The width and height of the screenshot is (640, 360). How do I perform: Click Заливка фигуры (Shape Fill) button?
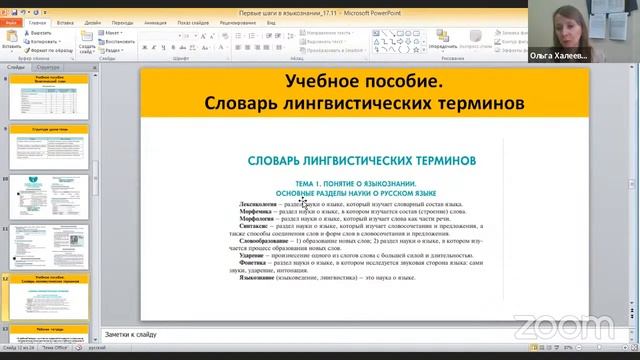pyautogui.click(x=511, y=33)
